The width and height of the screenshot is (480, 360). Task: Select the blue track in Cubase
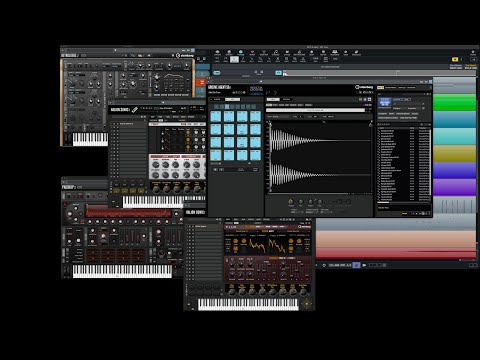point(454,170)
